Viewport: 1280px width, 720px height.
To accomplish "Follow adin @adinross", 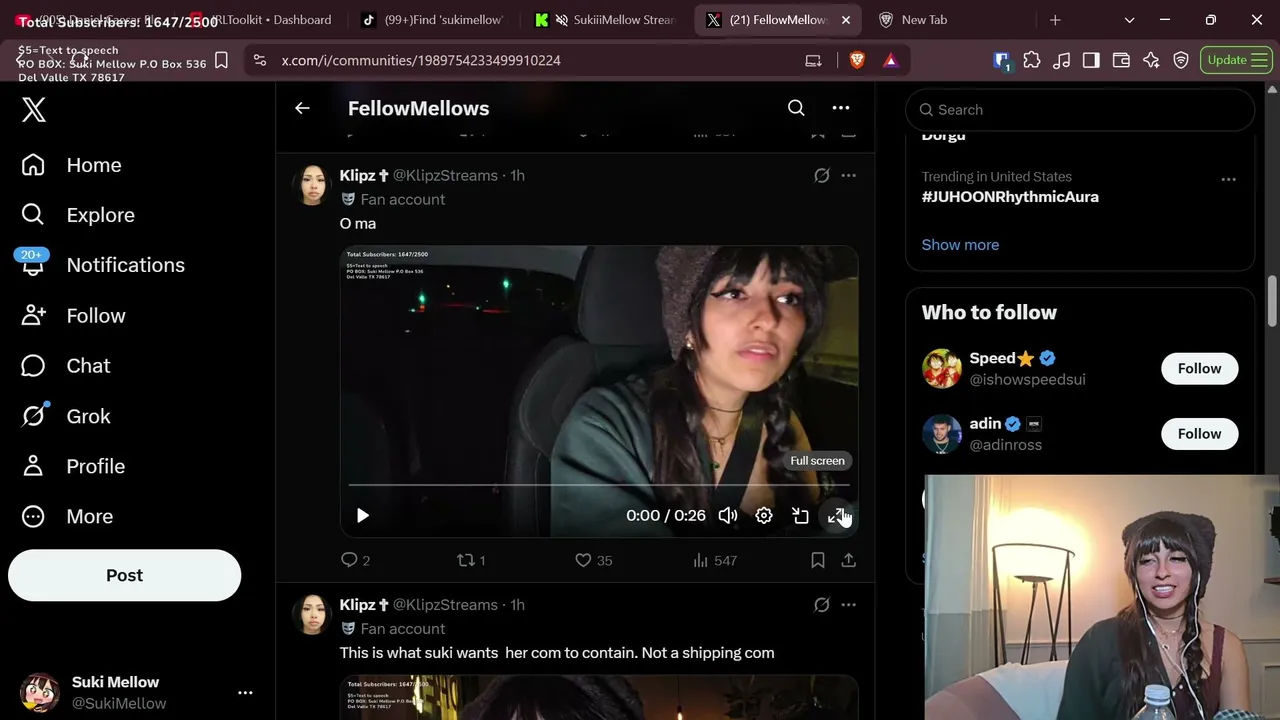I will 1199,434.
